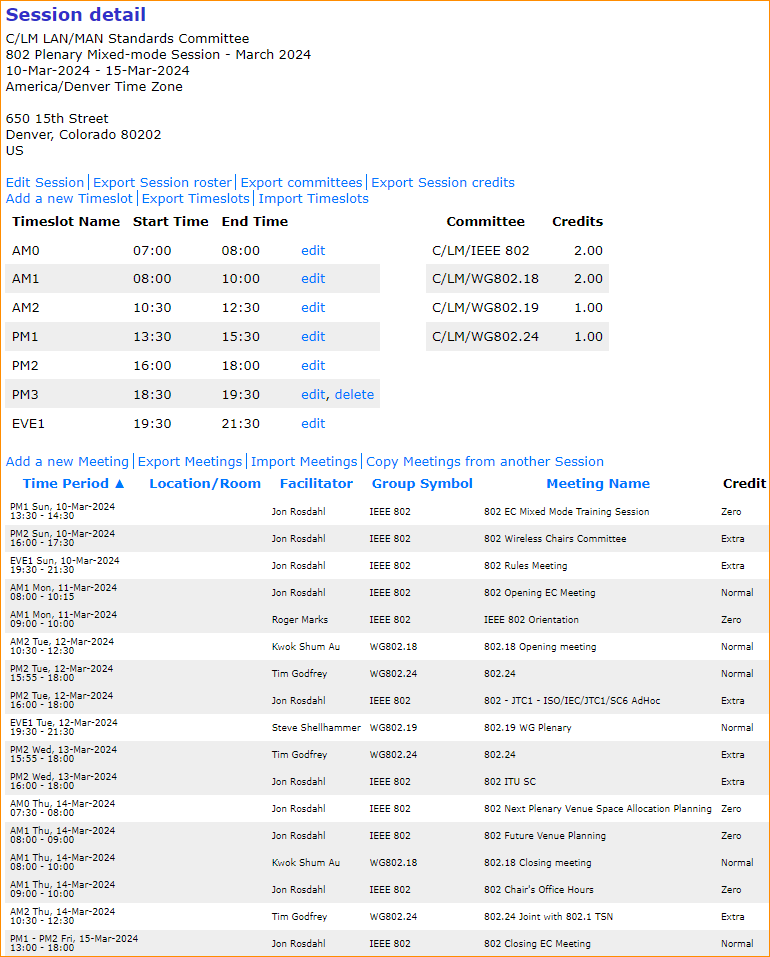This screenshot has height=957, width=770.
Task: Click Import Meetings link
Action: pyautogui.click(x=304, y=461)
